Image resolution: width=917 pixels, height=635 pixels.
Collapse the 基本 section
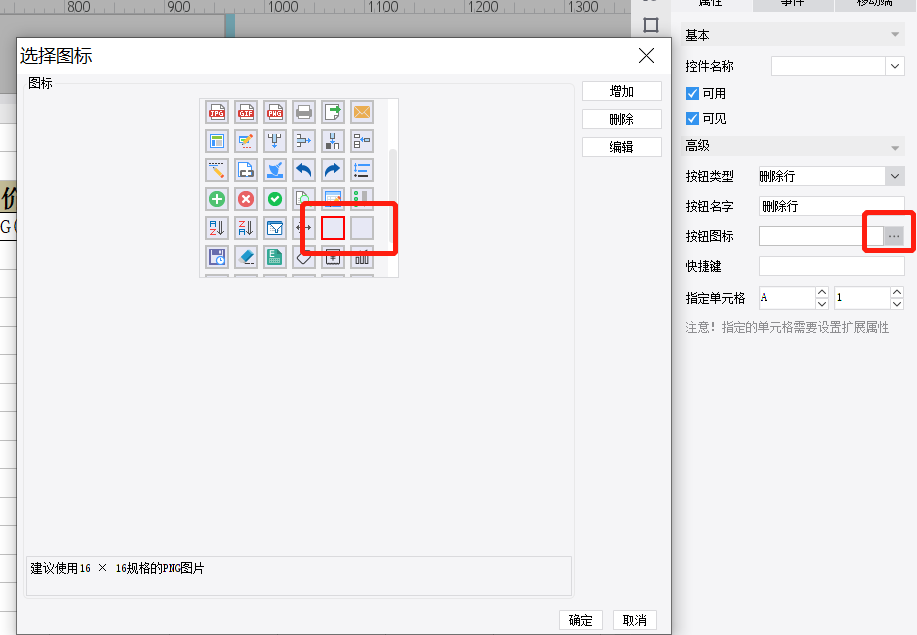895,35
